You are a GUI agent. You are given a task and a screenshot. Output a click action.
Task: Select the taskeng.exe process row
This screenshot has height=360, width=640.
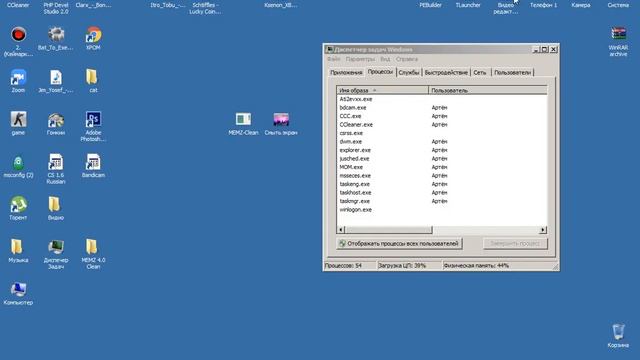coord(442,184)
